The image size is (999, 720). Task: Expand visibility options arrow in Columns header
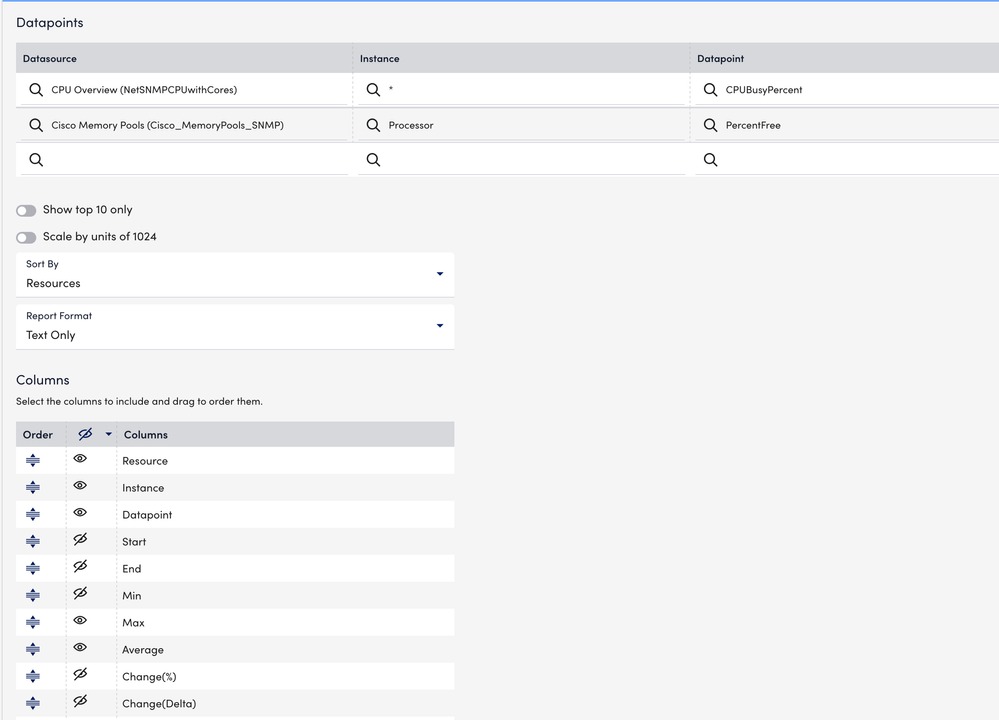click(x=108, y=435)
